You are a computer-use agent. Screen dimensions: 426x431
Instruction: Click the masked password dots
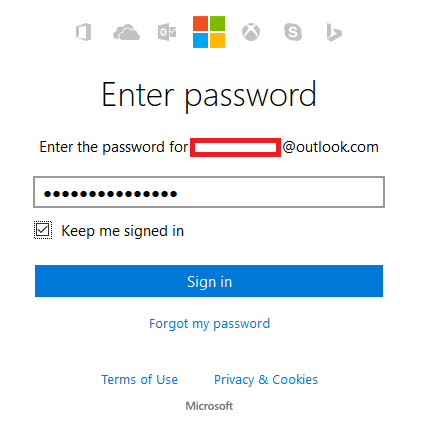[110, 194]
